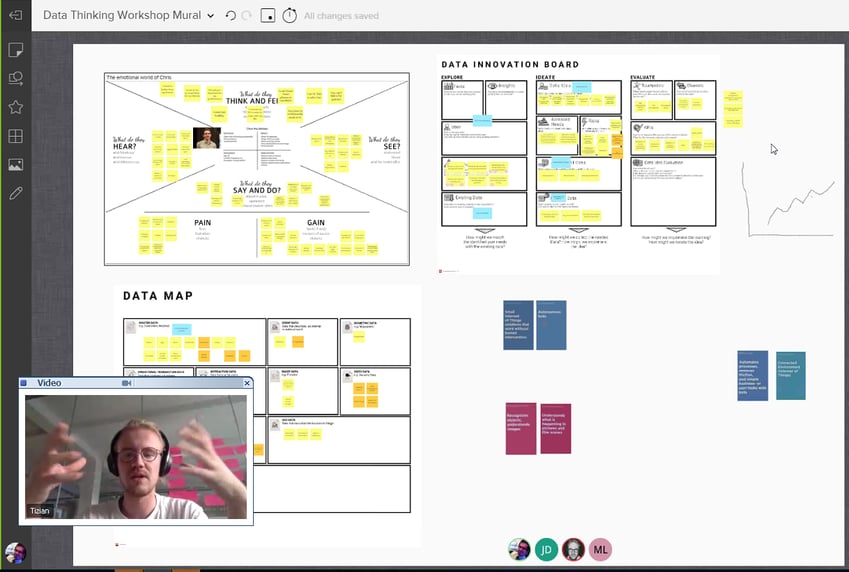Click the redo arrow icon
This screenshot has height=572, width=849.
click(247, 16)
